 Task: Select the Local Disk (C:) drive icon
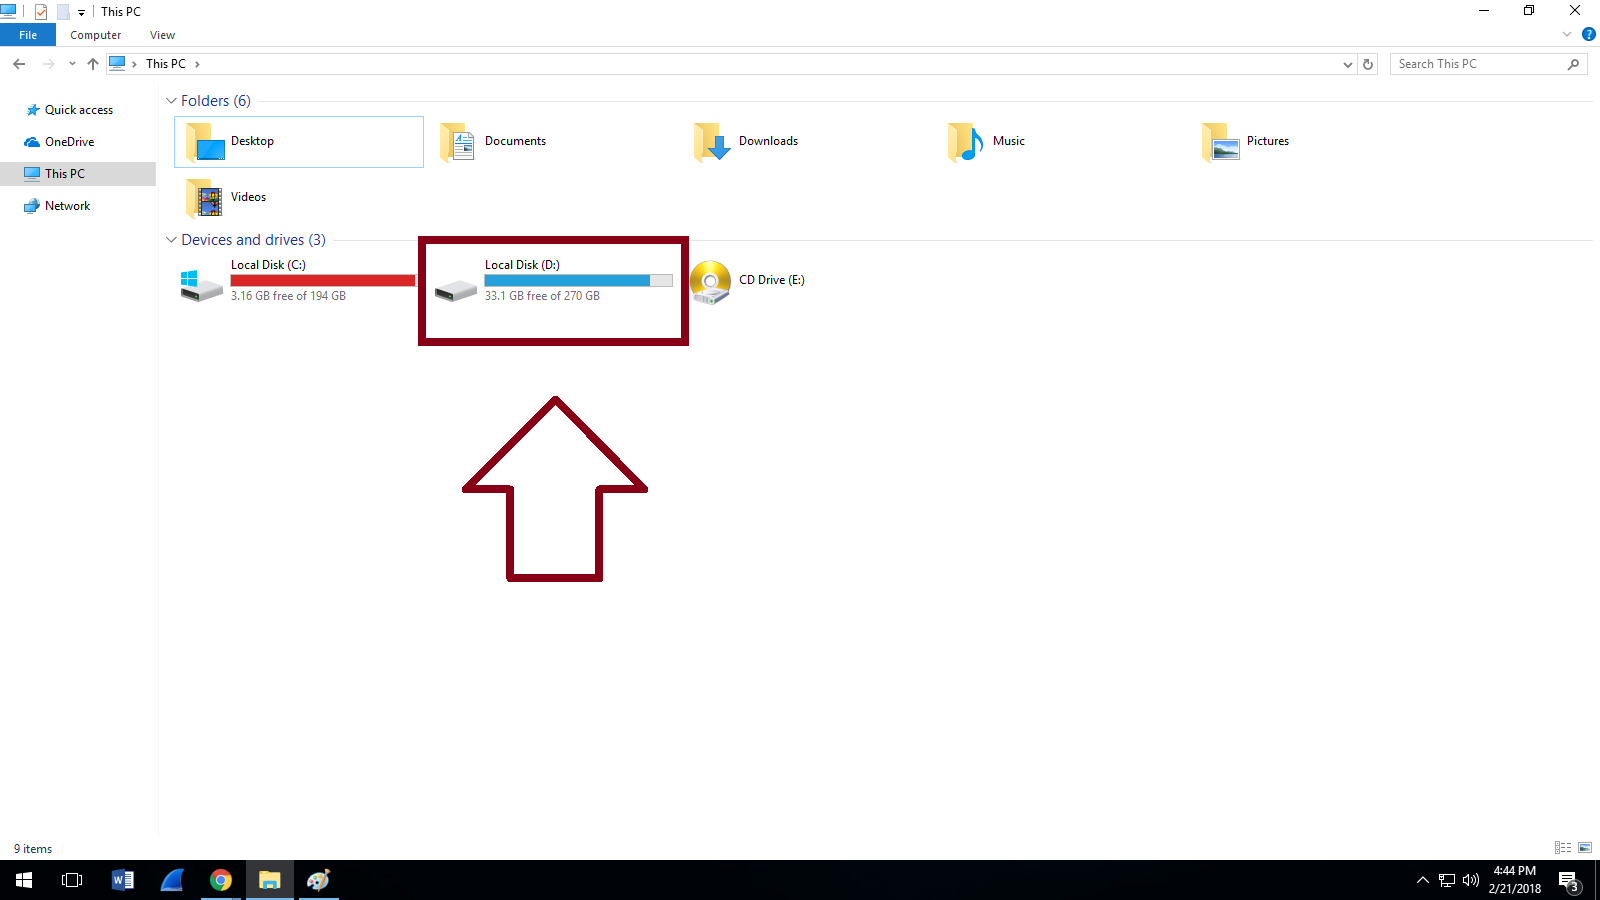[x=201, y=285]
